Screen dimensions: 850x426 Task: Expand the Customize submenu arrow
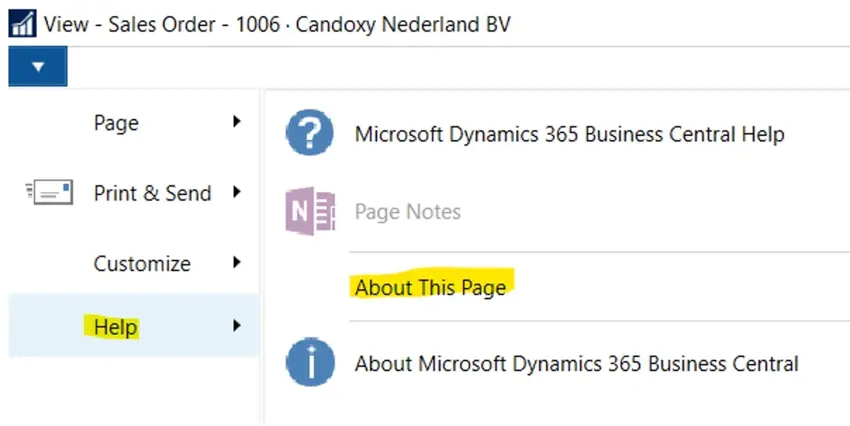(237, 263)
